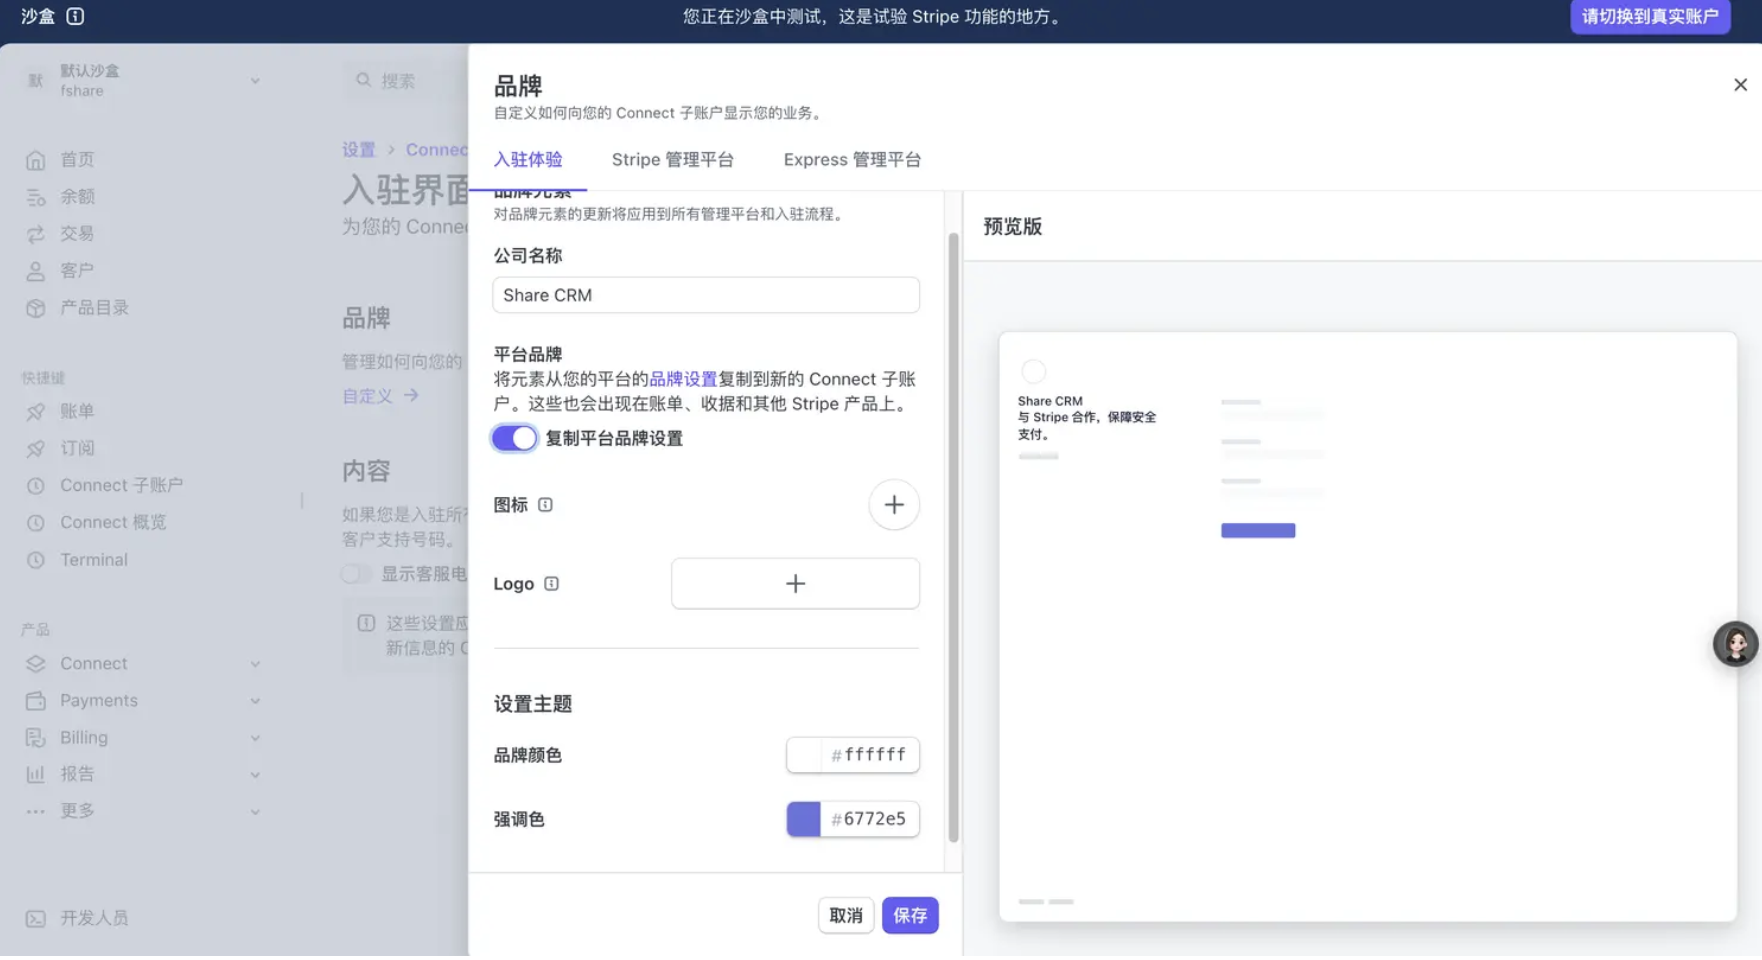Open the purple 强调色 swatch
Viewport: 1762px width, 960px height.
tap(803, 819)
